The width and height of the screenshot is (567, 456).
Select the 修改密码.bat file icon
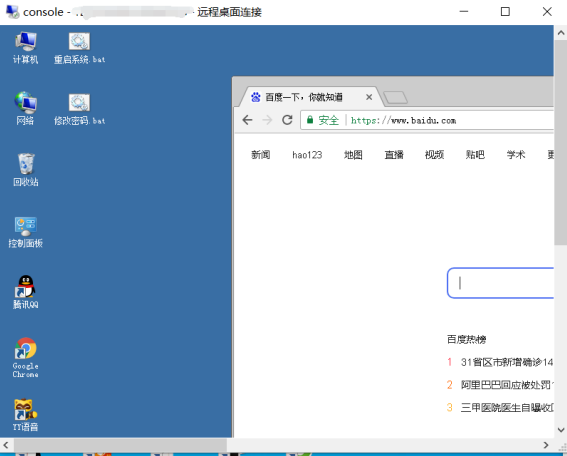click(79, 109)
